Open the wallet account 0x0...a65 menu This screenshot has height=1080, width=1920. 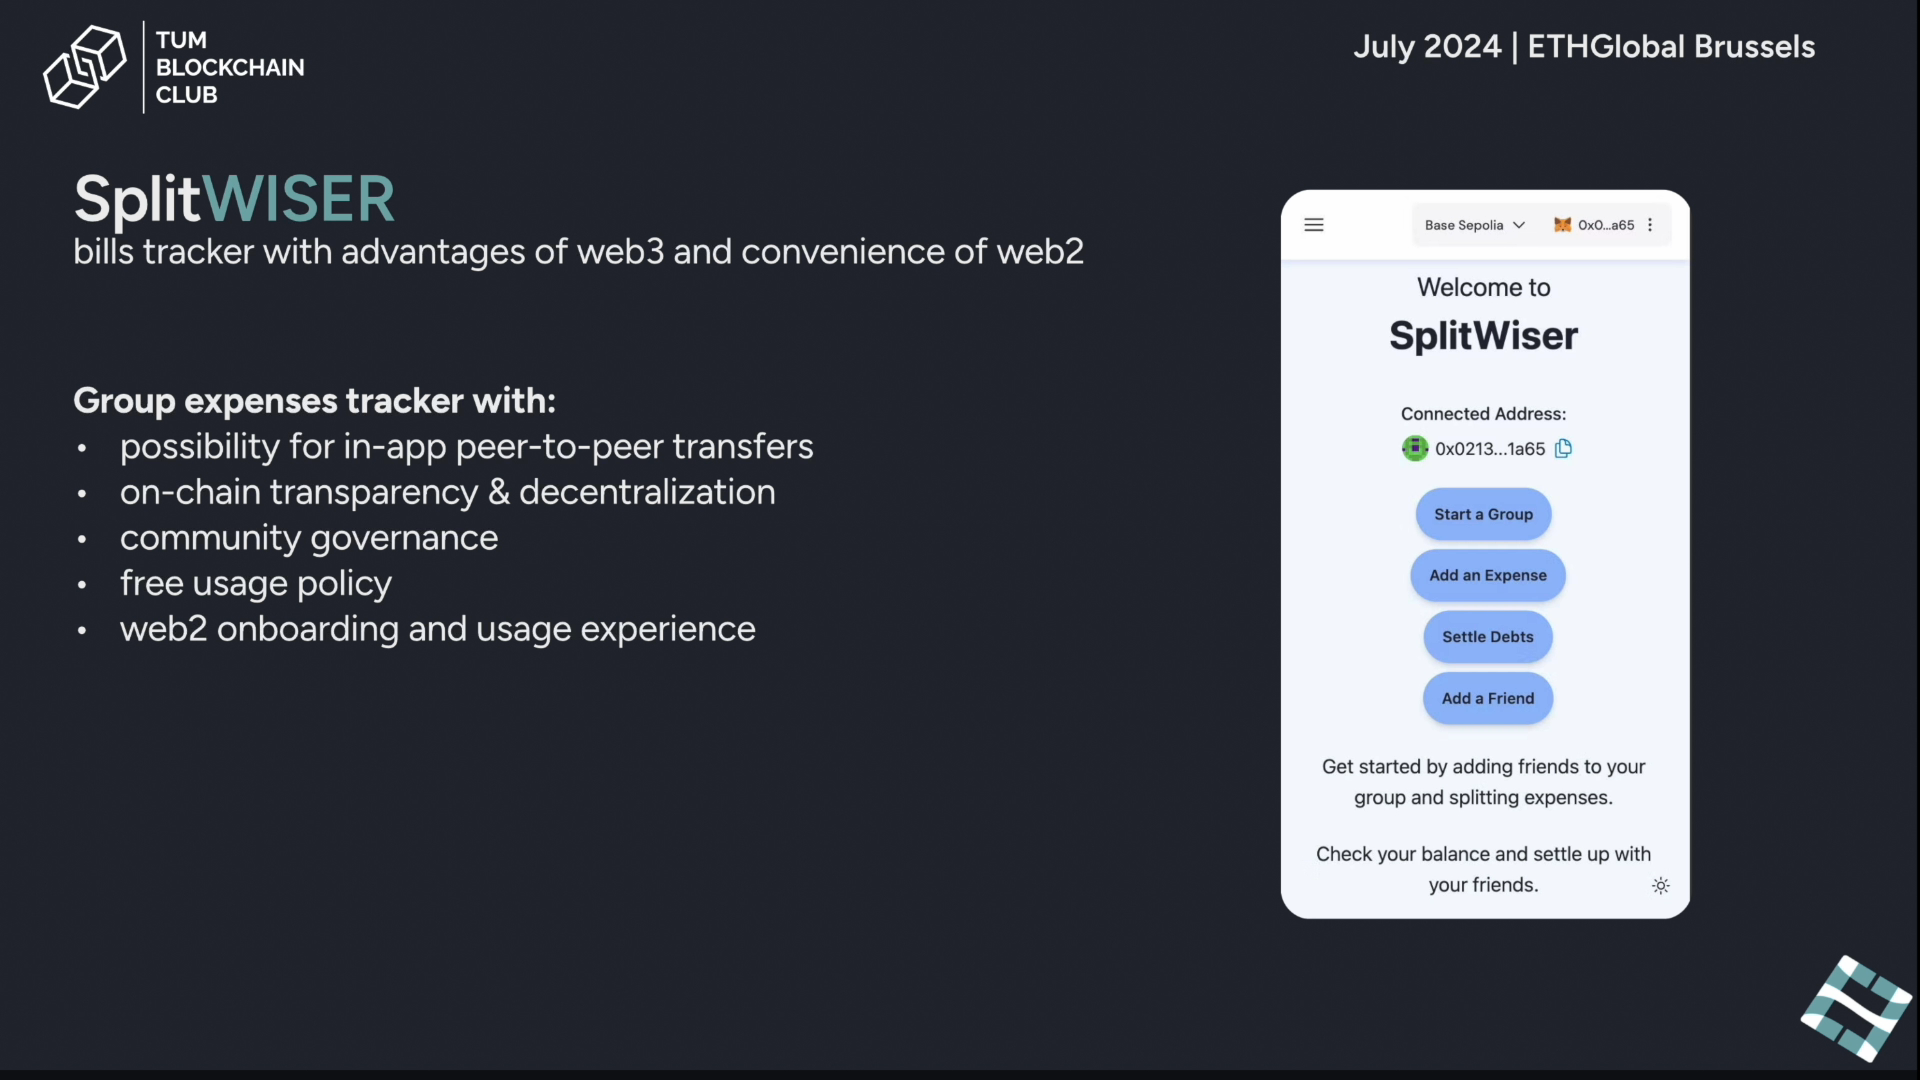click(x=1594, y=225)
